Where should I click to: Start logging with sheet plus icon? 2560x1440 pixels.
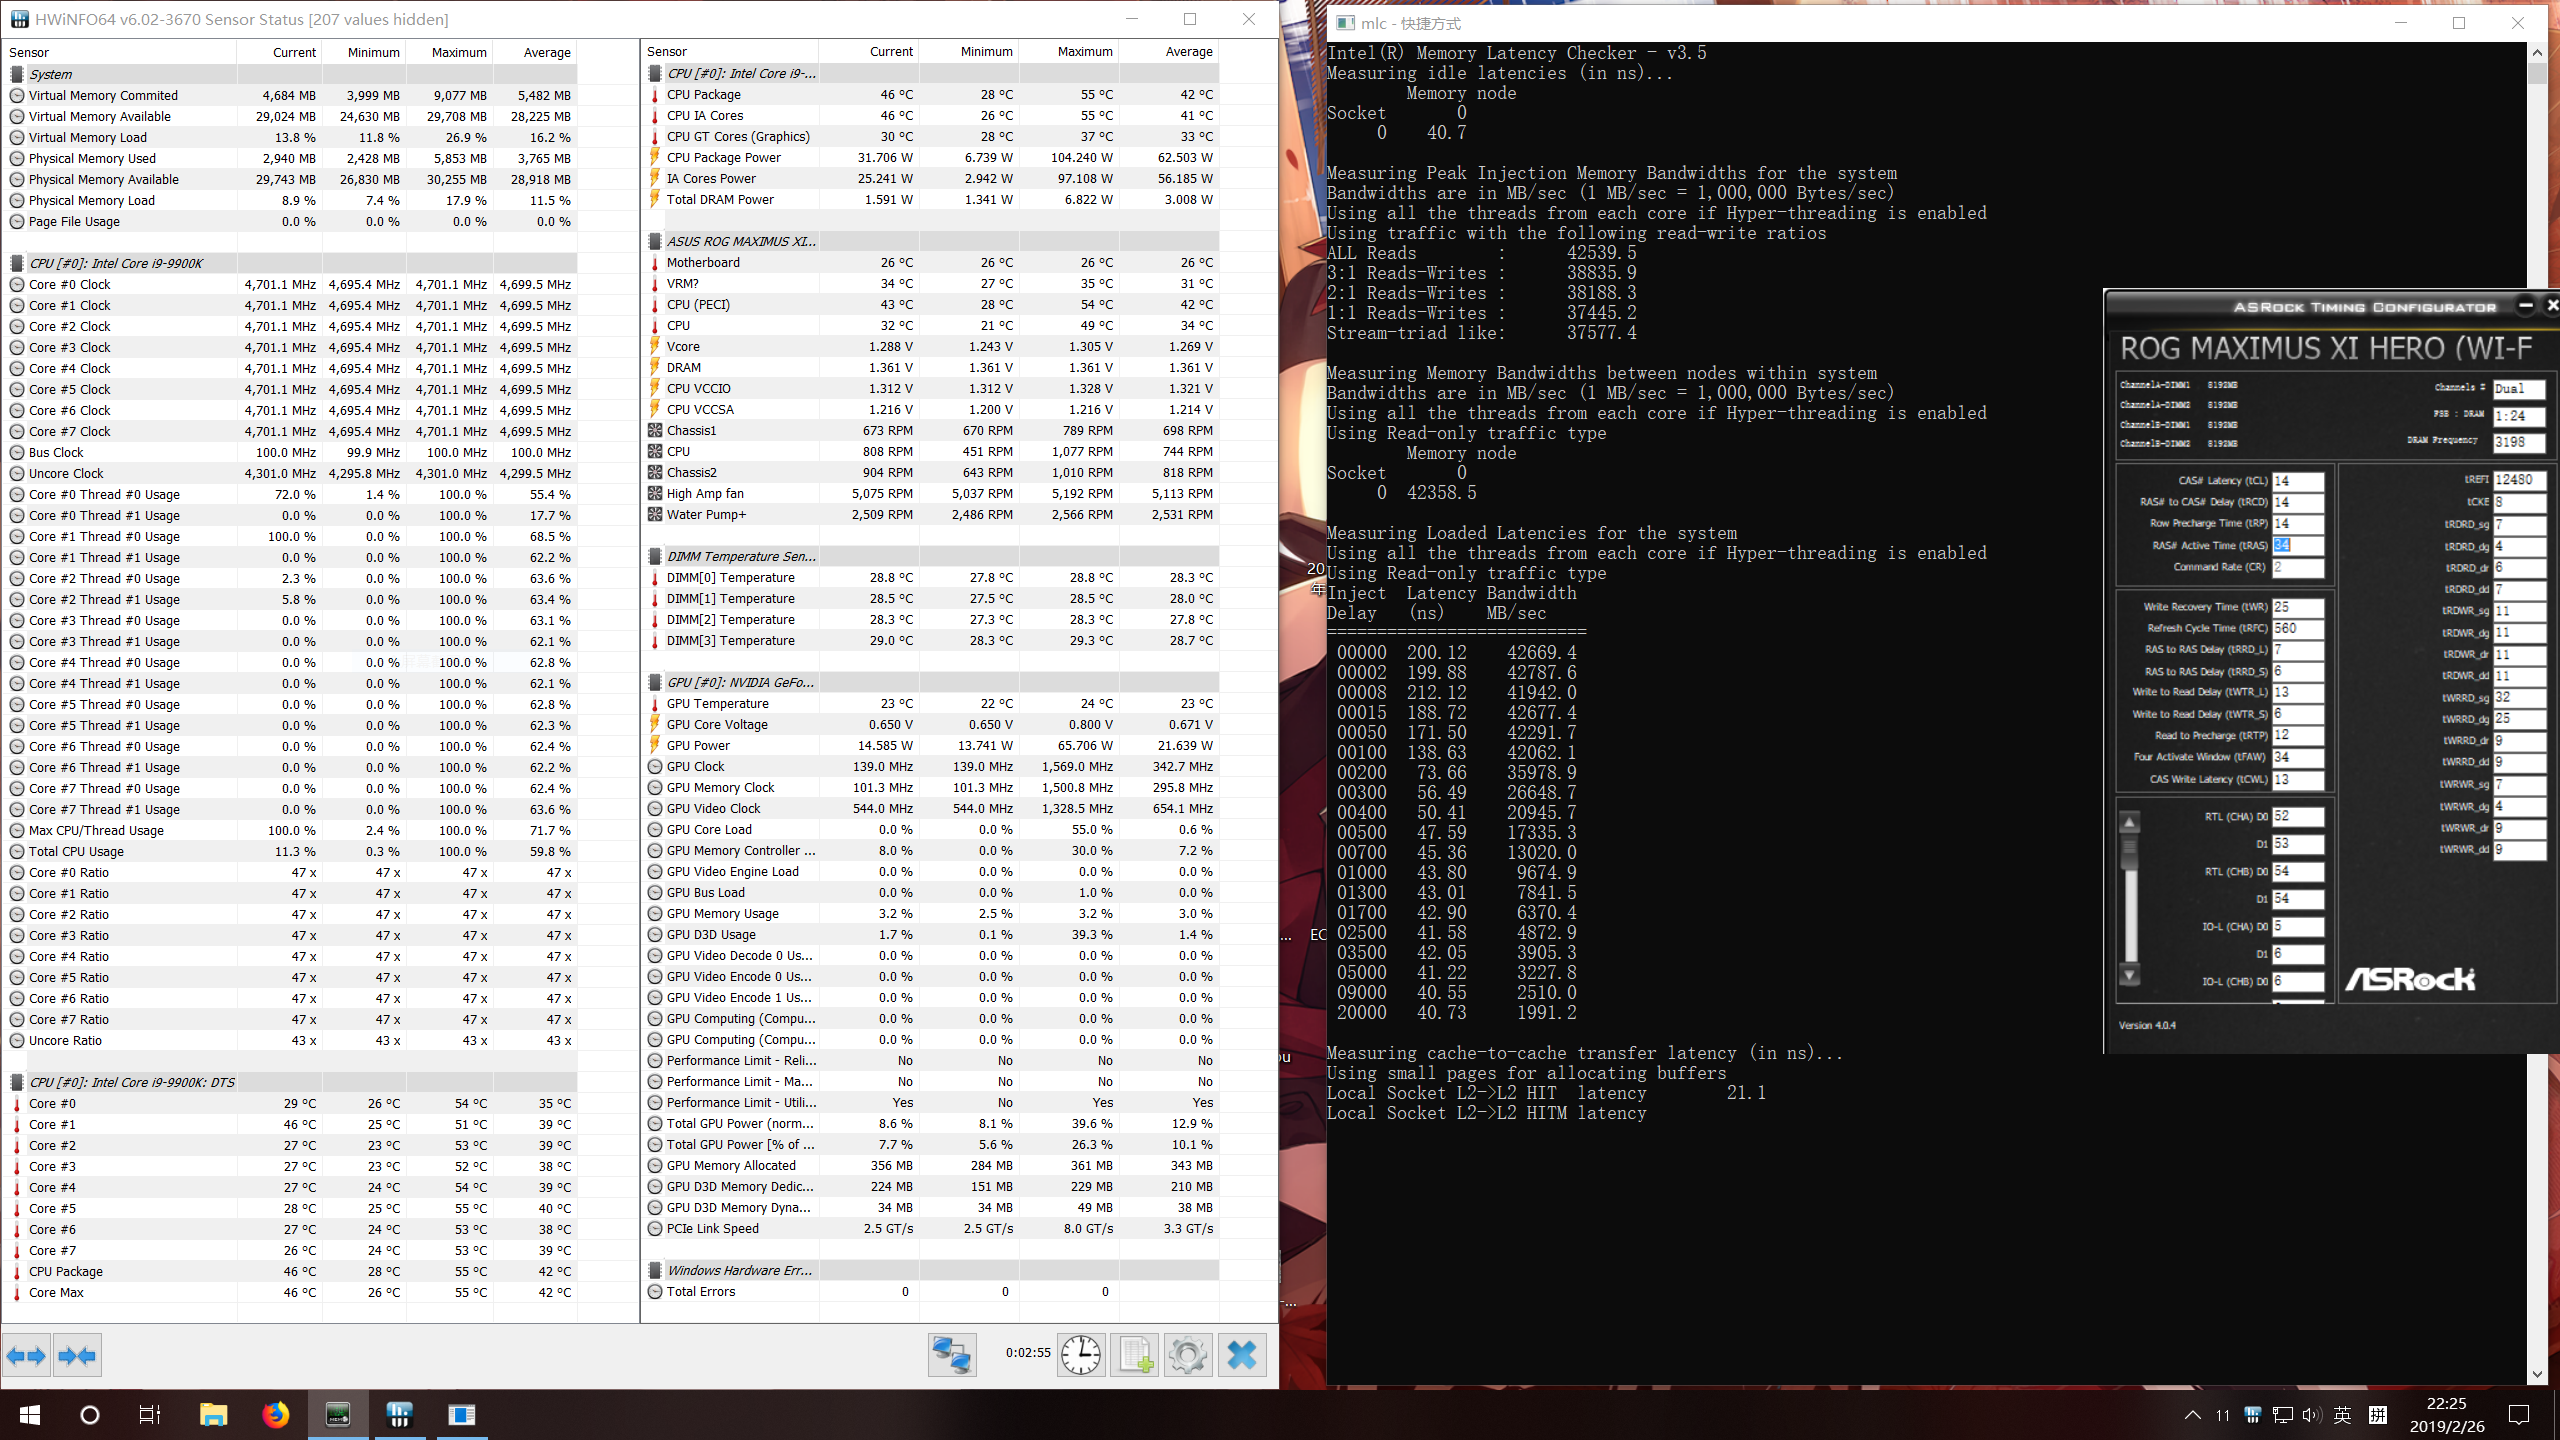(x=1135, y=1356)
